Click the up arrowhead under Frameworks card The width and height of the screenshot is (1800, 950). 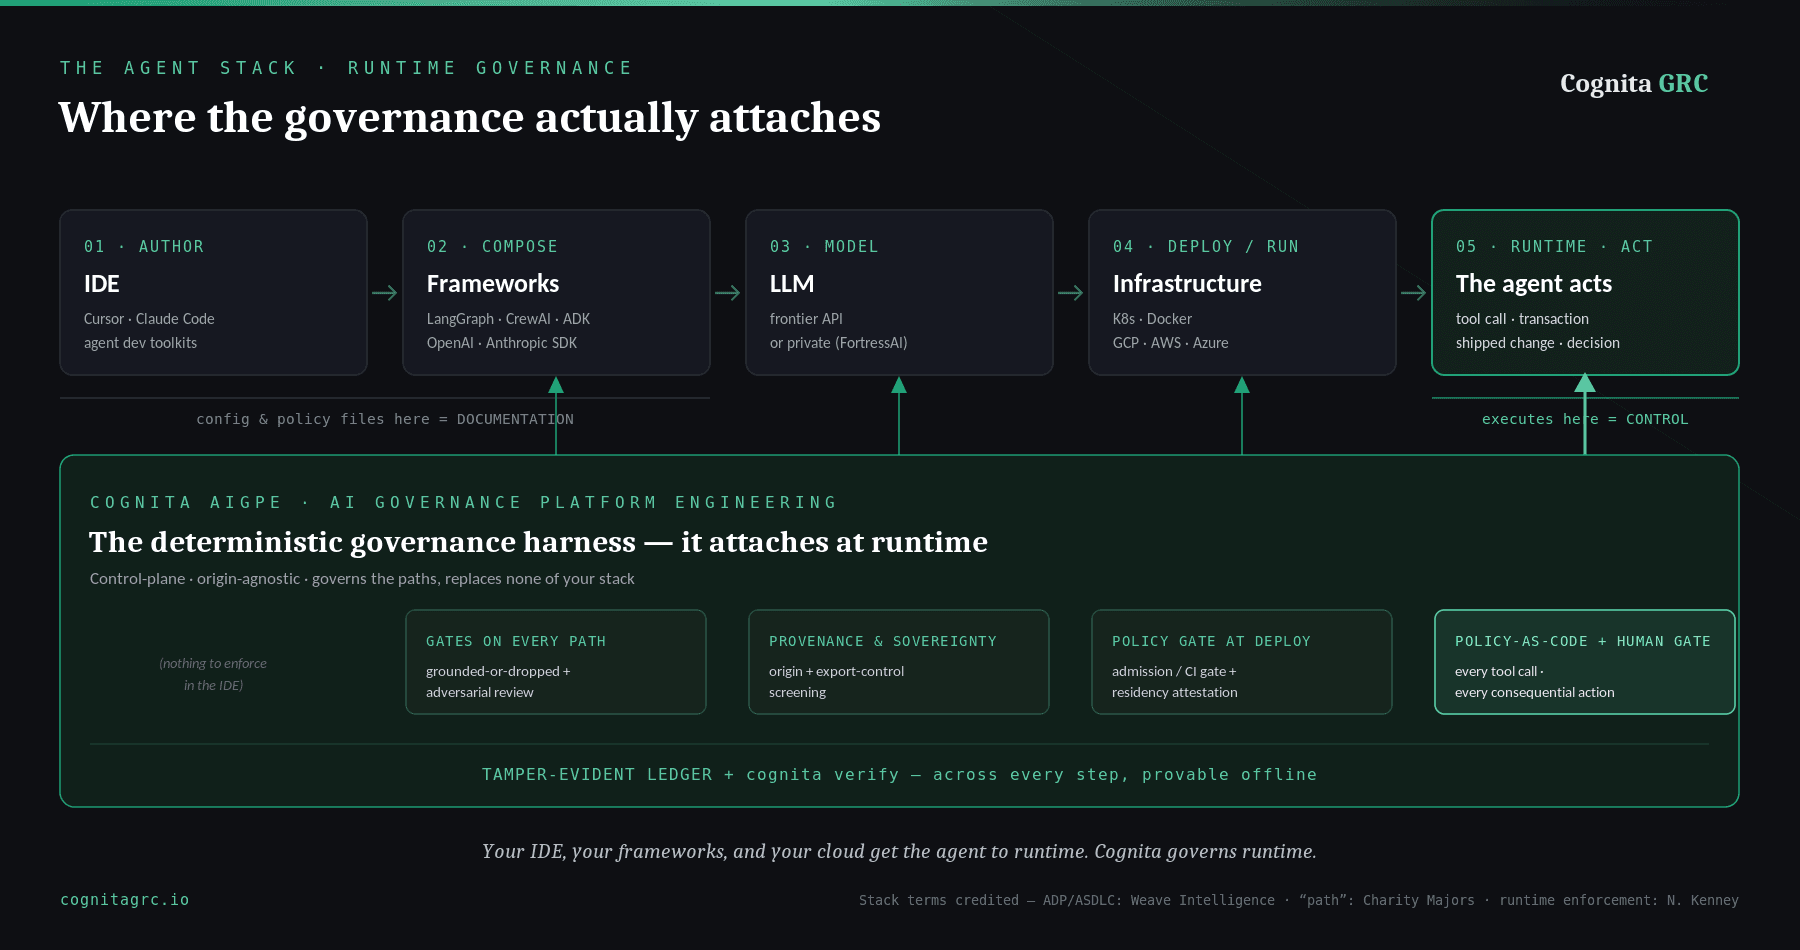(x=556, y=385)
